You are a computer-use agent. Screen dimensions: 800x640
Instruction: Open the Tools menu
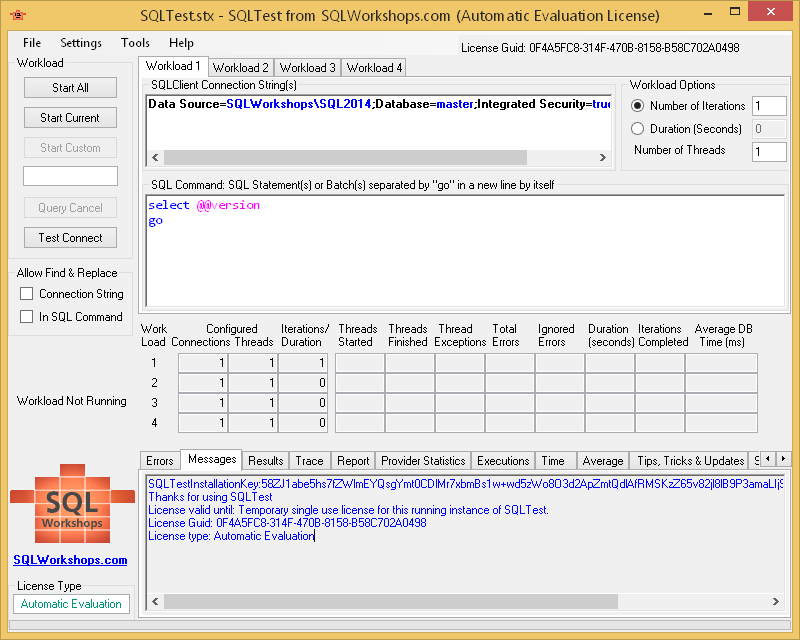(135, 43)
